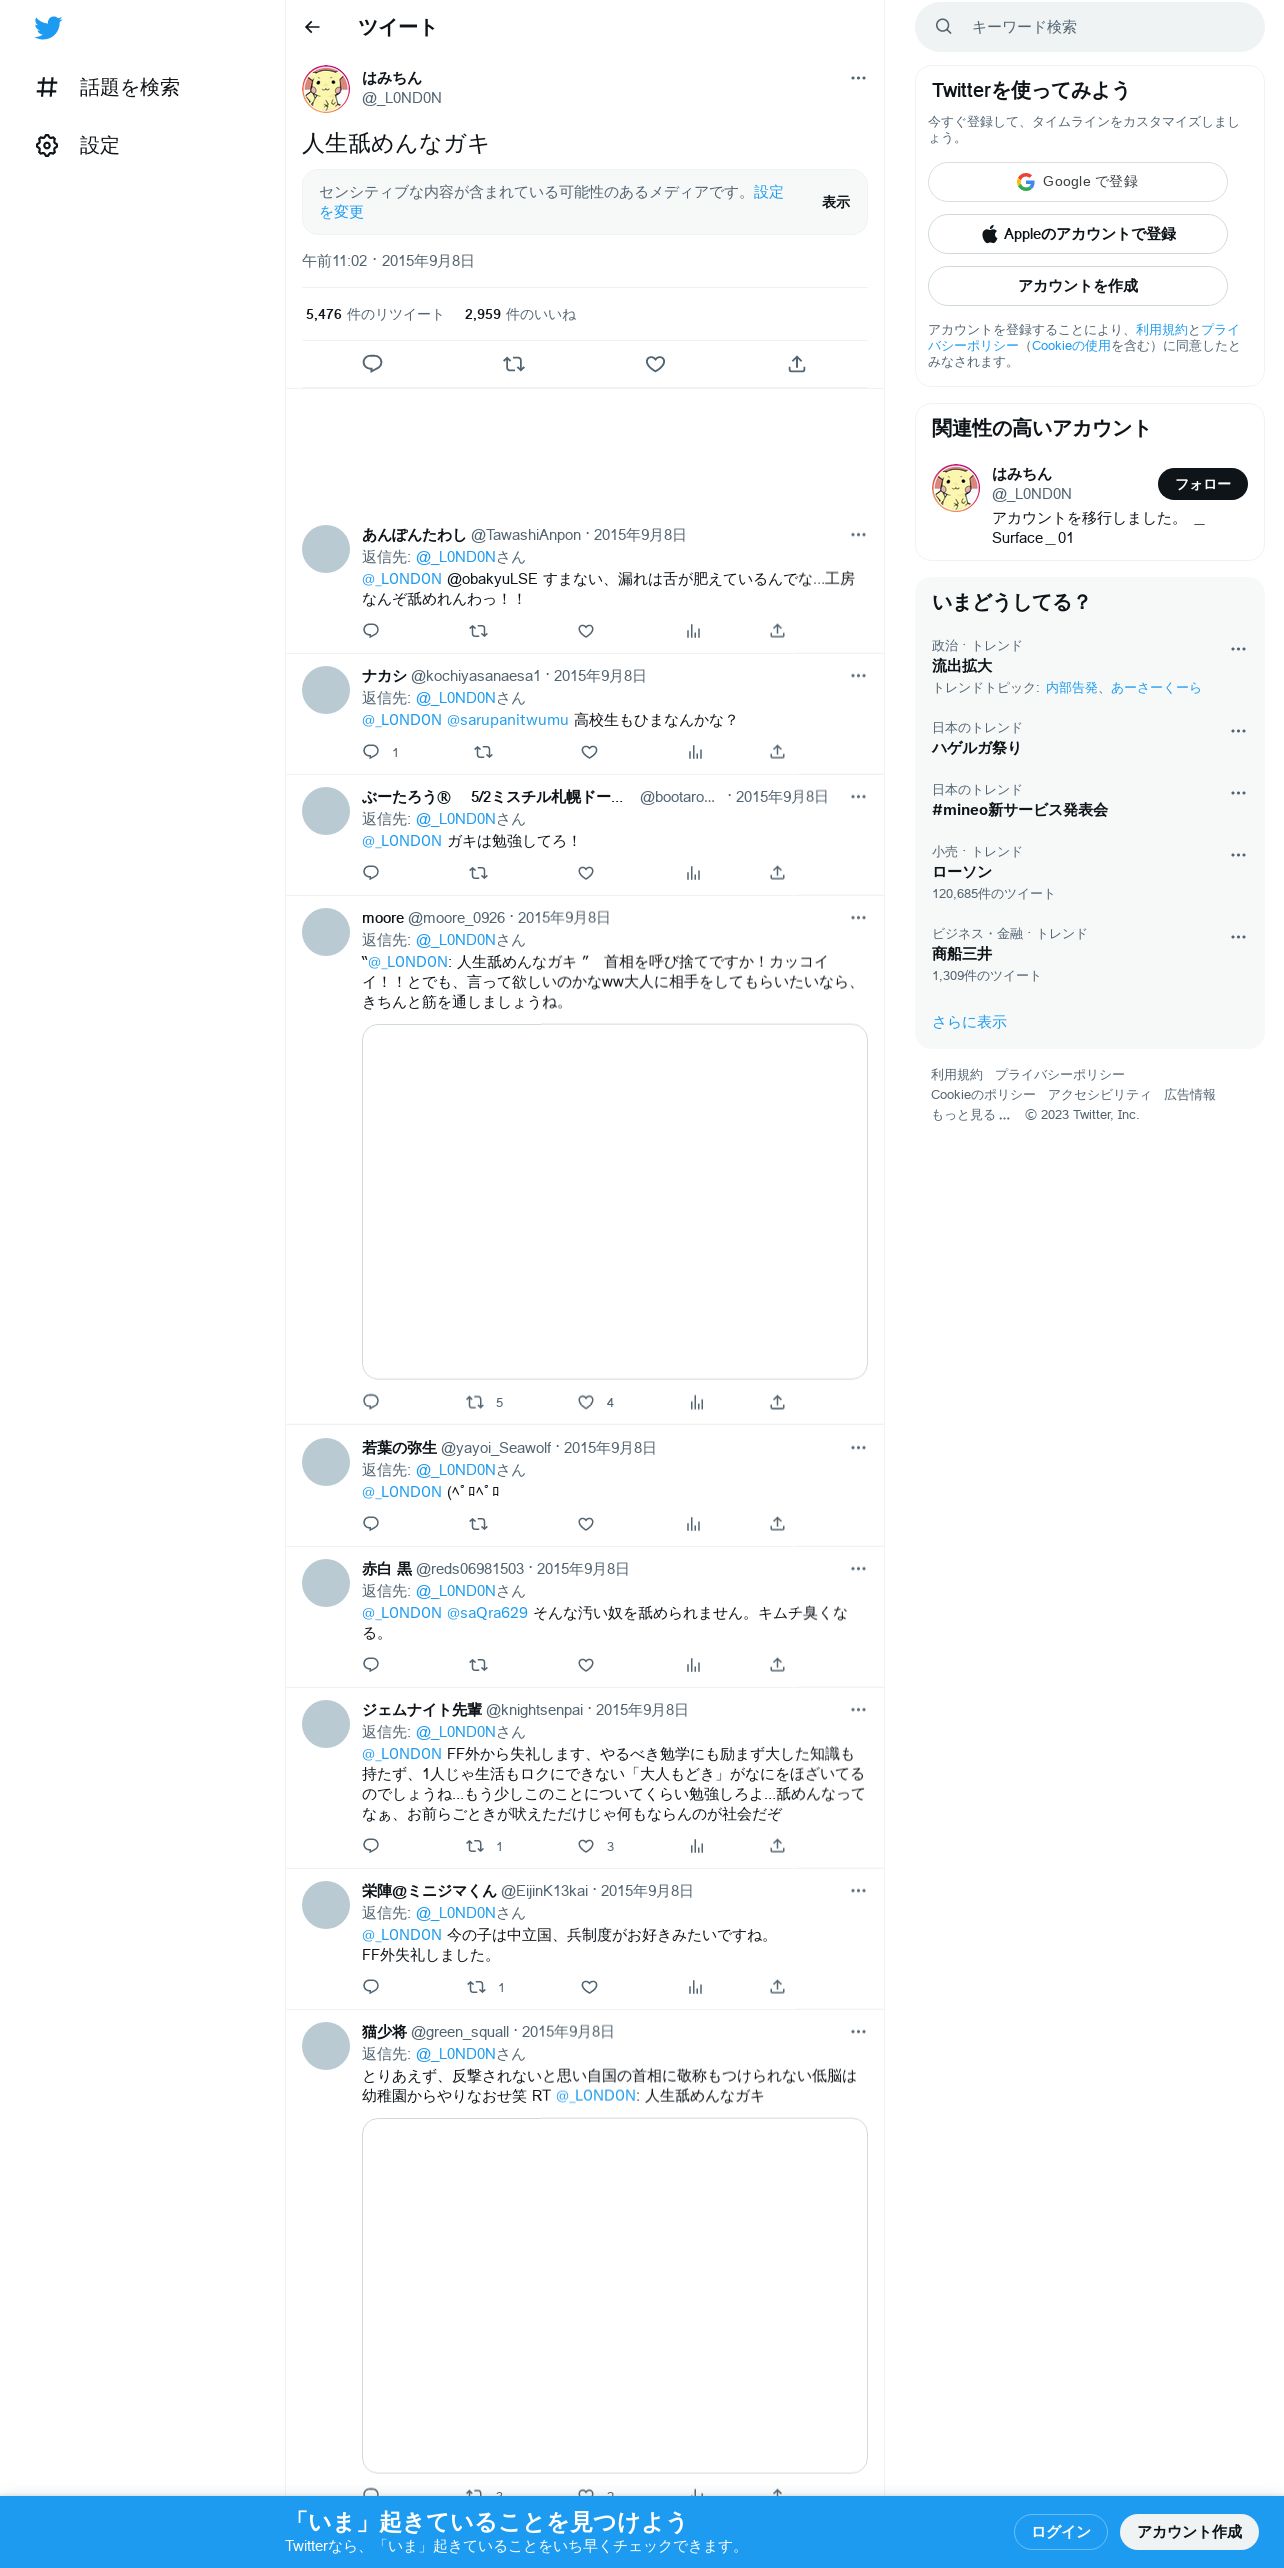This screenshot has height=2568, width=1284.
Task: Follow はみちん in related accounts
Action: pyautogui.click(x=1202, y=484)
